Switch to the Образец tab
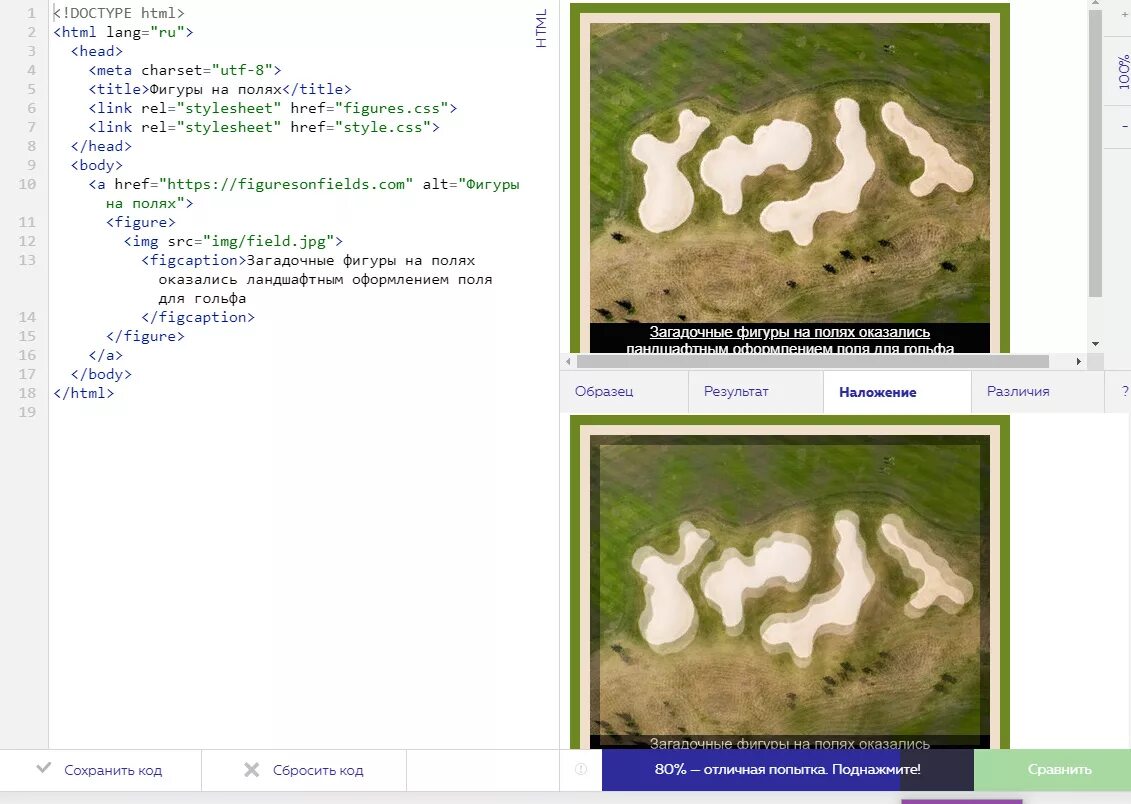 (604, 392)
